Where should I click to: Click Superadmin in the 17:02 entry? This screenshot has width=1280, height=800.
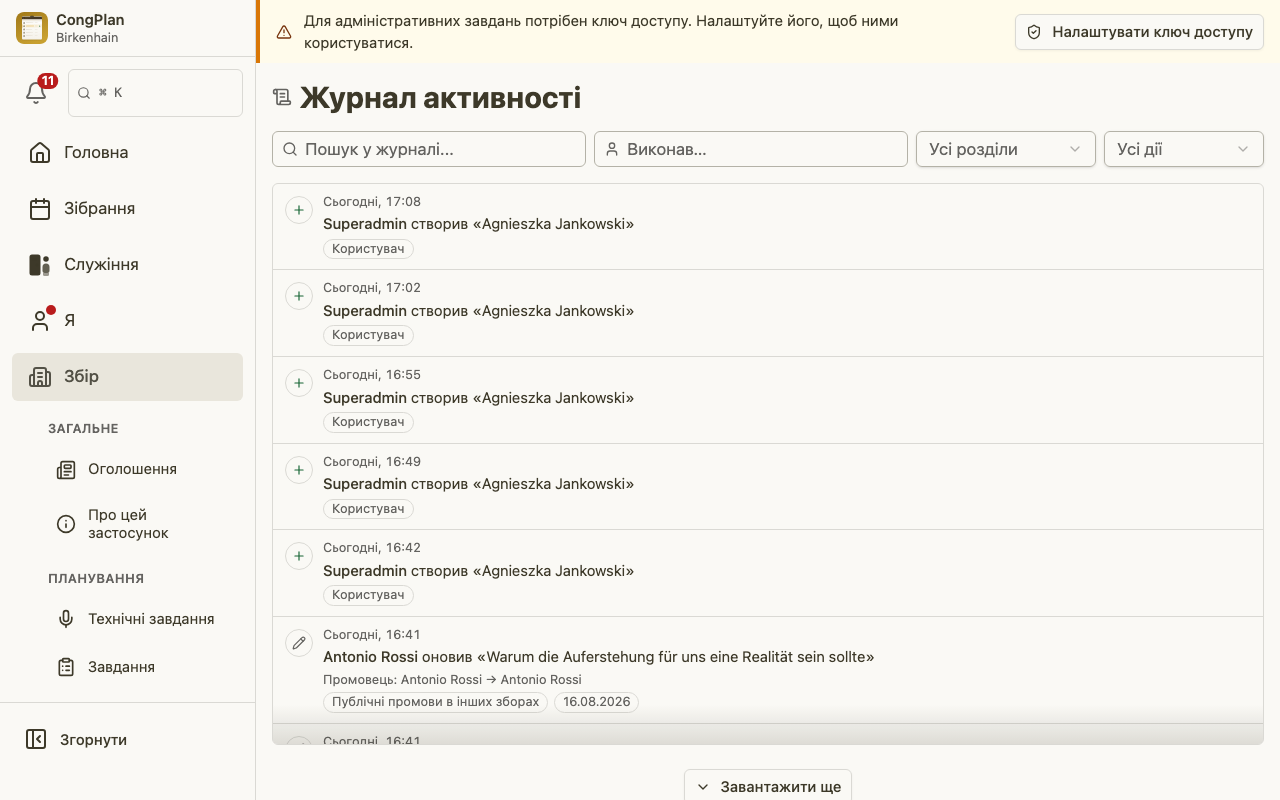pyautogui.click(x=365, y=311)
